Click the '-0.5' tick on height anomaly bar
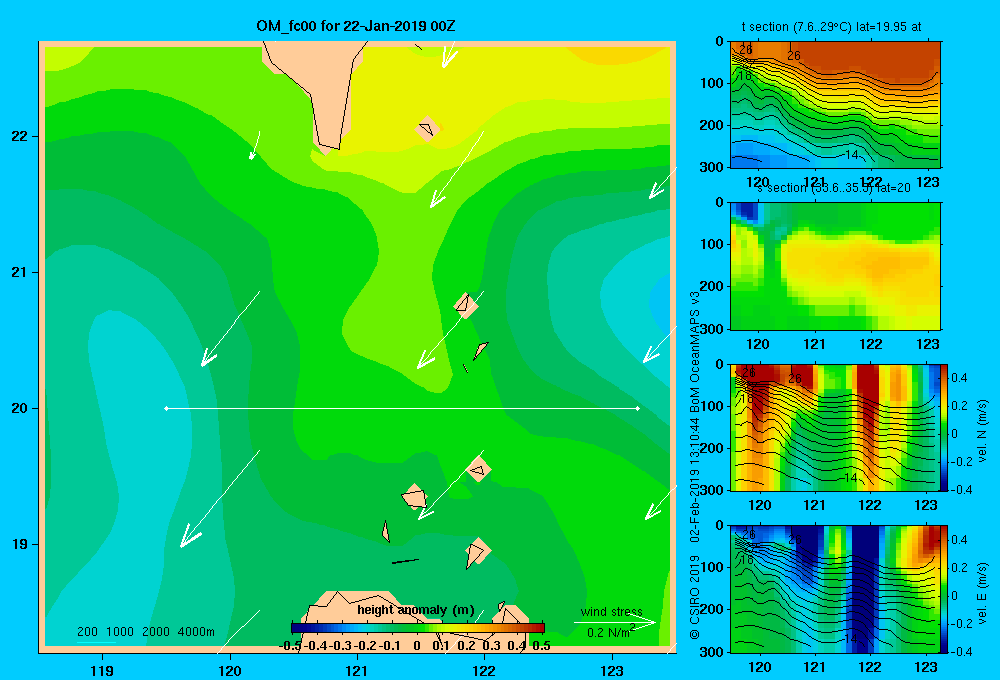 (x=290, y=646)
